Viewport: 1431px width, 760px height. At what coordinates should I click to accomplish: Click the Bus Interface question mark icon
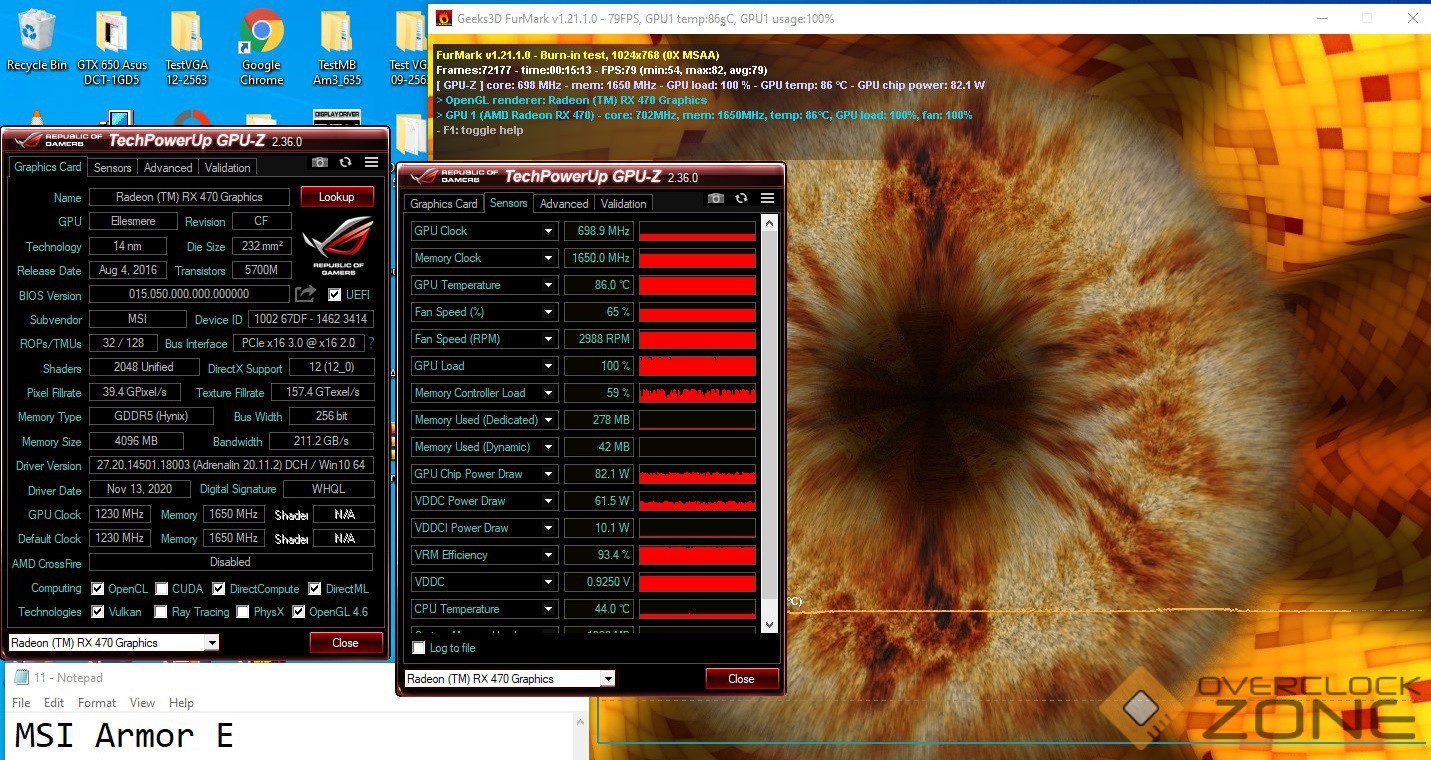coord(372,343)
